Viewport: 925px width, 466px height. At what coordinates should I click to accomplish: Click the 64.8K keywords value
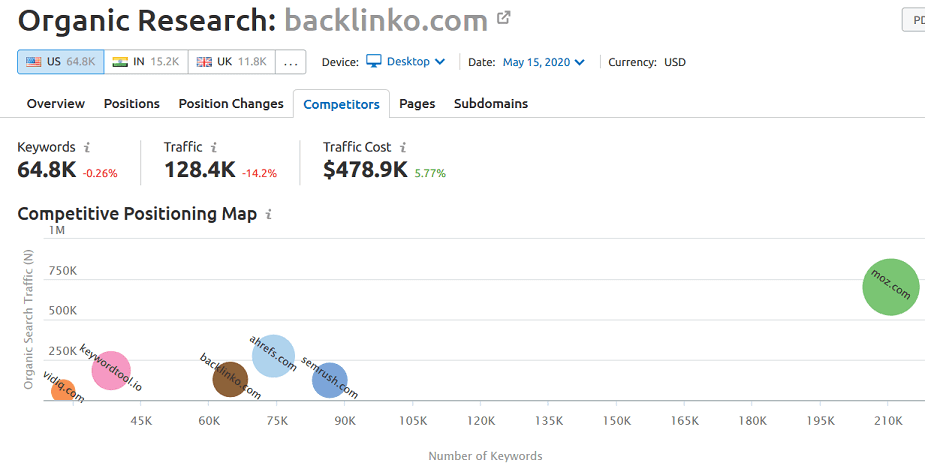tap(47, 170)
